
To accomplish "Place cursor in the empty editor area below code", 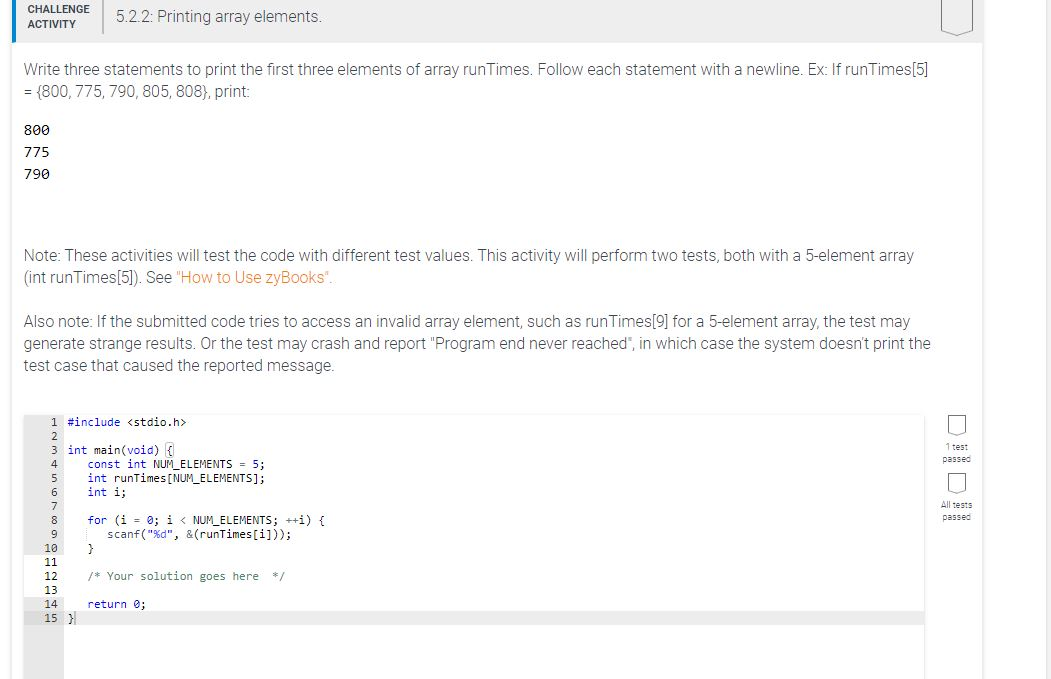I will pos(450,650).
